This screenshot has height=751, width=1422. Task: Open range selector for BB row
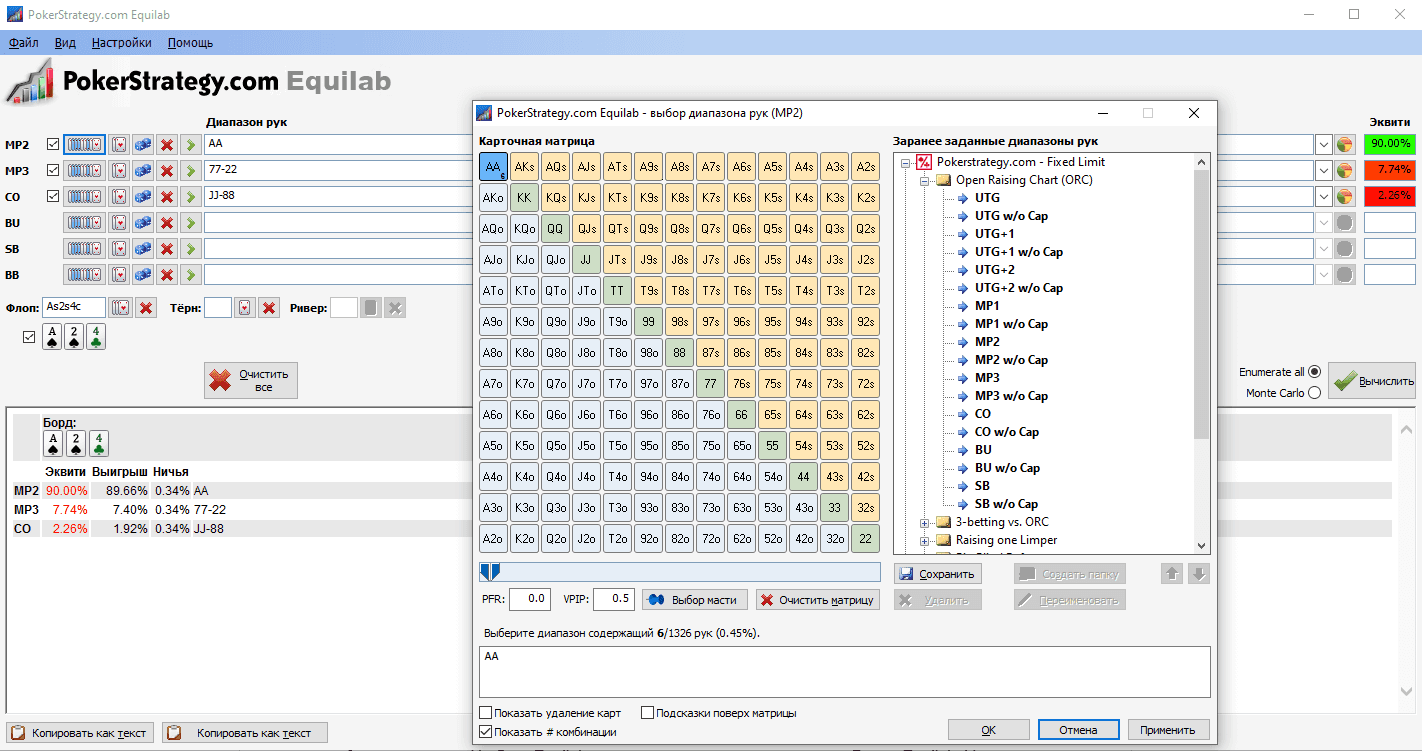[84, 275]
